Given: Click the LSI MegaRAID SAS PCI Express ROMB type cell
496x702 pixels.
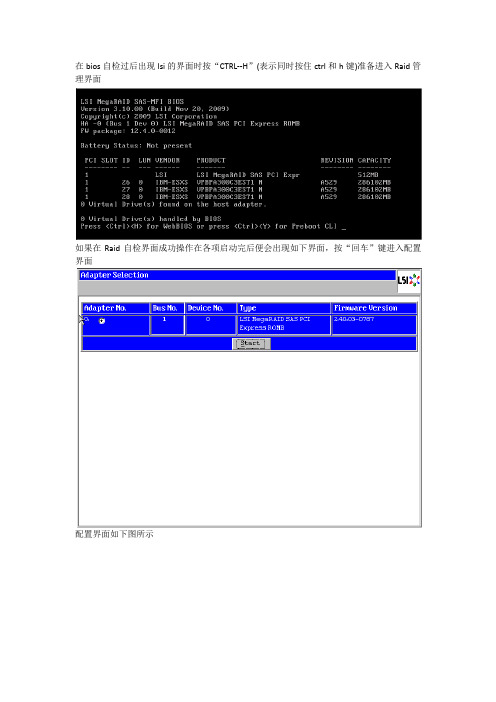Looking at the screenshot, I should (283, 325).
